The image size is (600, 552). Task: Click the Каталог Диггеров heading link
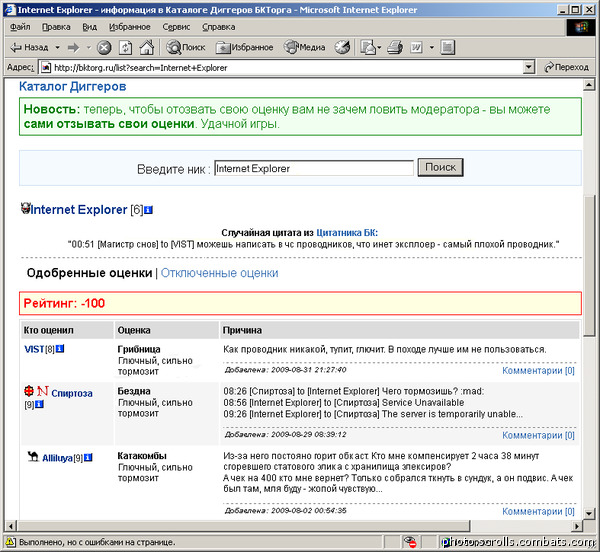point(73,86)
